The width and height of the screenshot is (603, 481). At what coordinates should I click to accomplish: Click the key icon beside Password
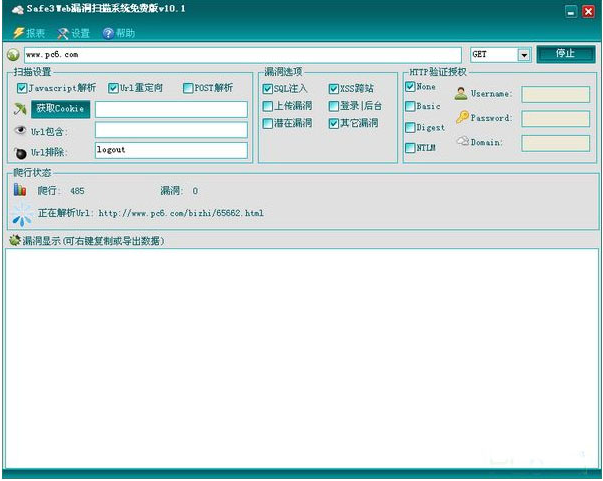[462, 118]
